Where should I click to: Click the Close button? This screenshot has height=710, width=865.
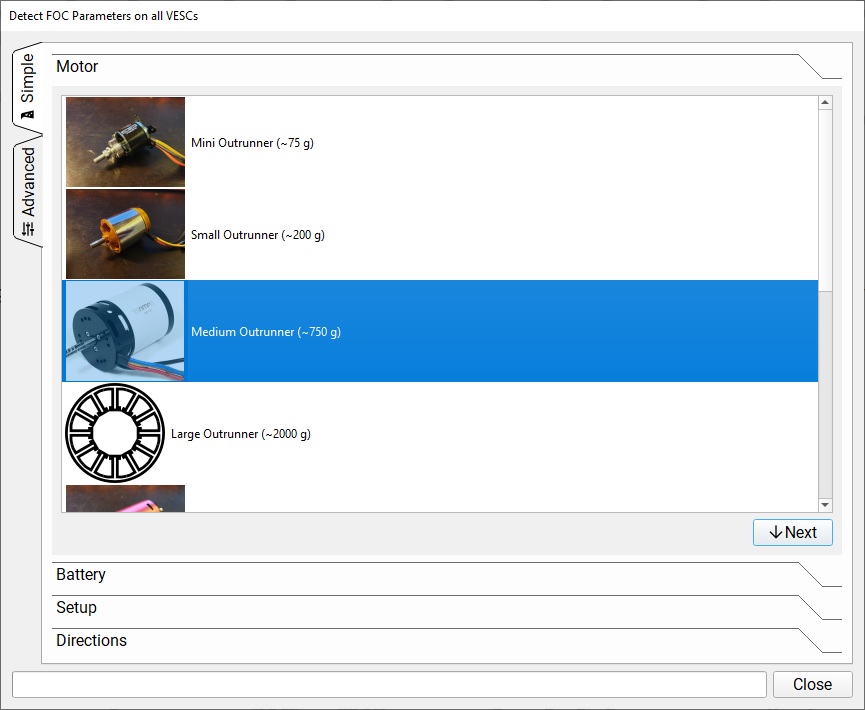click(812, 685)
